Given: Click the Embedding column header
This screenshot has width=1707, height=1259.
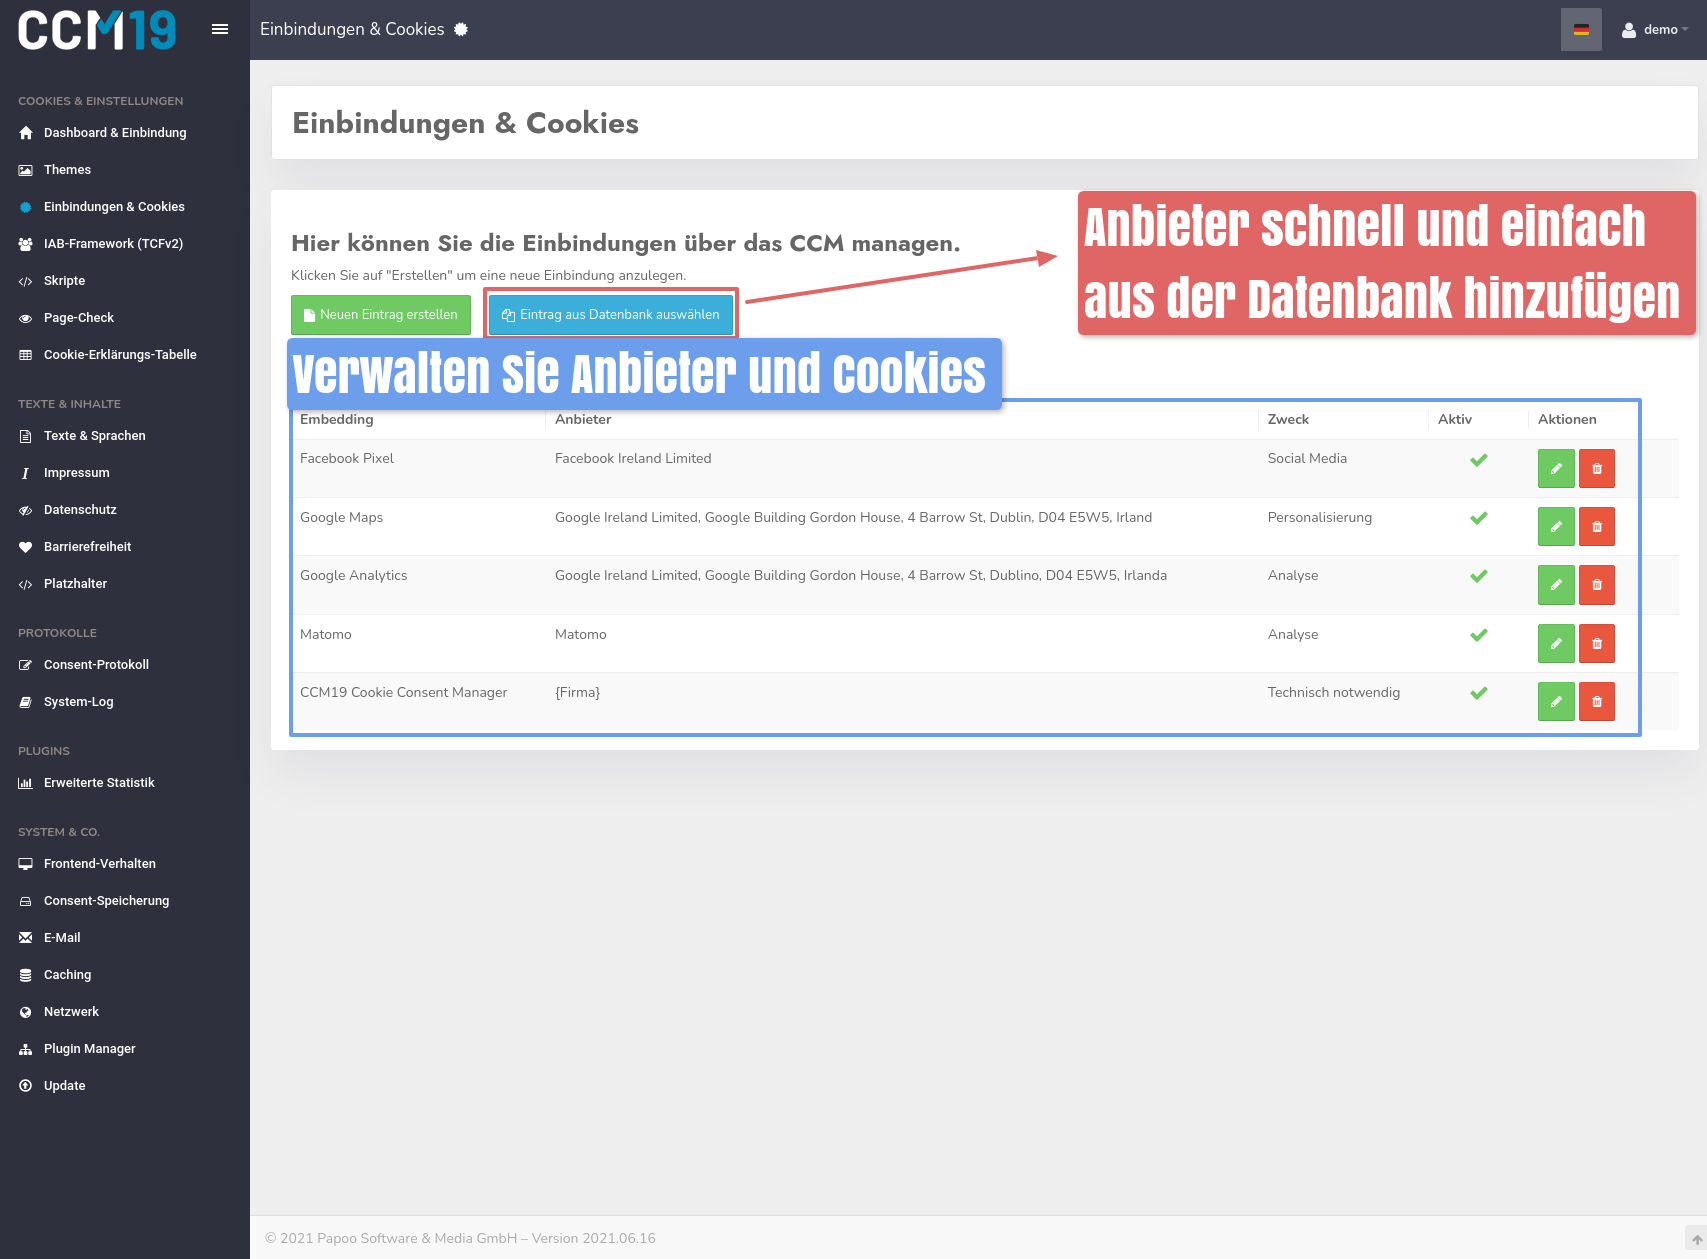Looking at the screenshot, I should coord(337,420).
